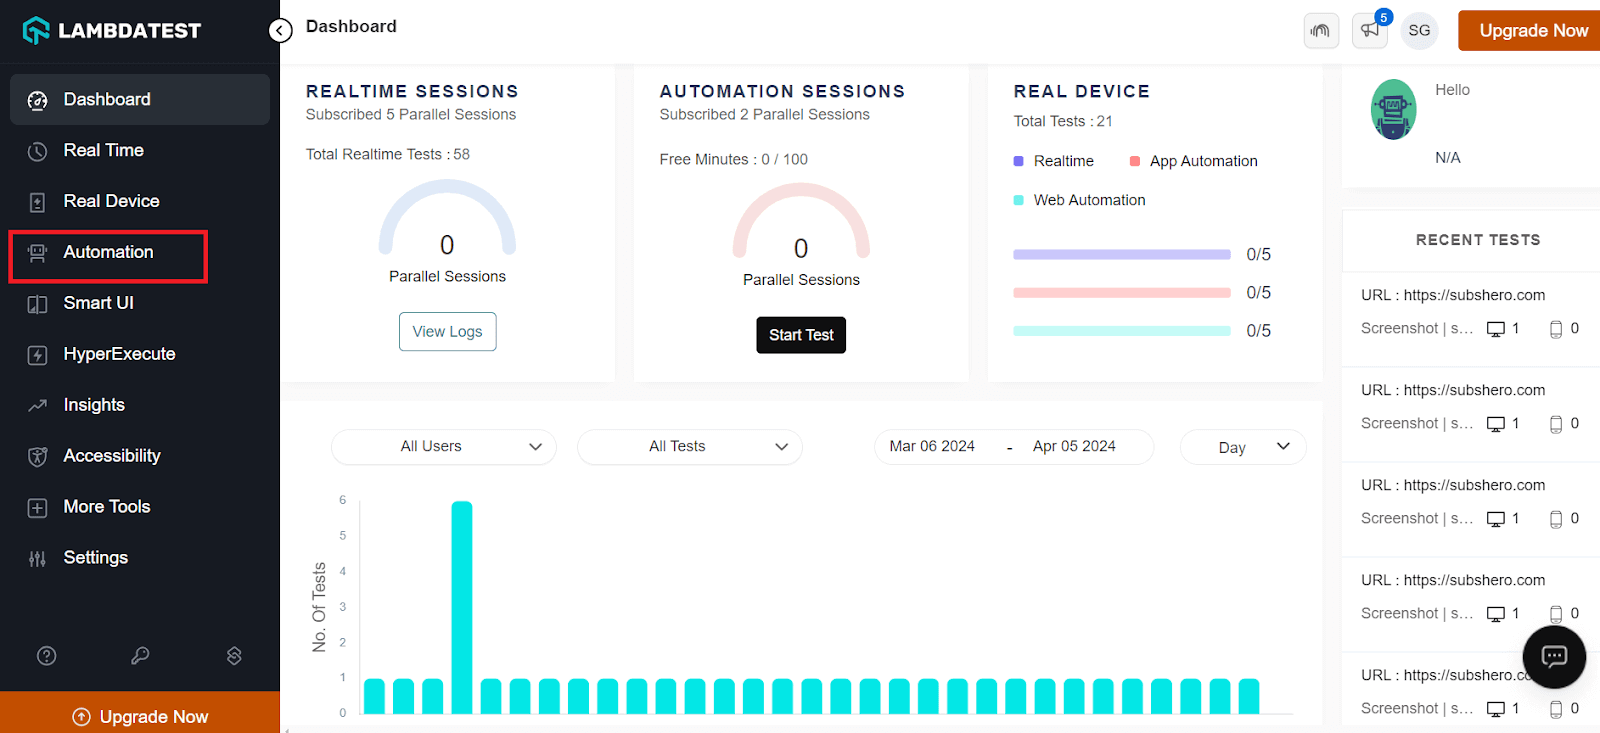Click the Start Test button
This screenshot has height=733, width=1600.
[x=801, y=335]
